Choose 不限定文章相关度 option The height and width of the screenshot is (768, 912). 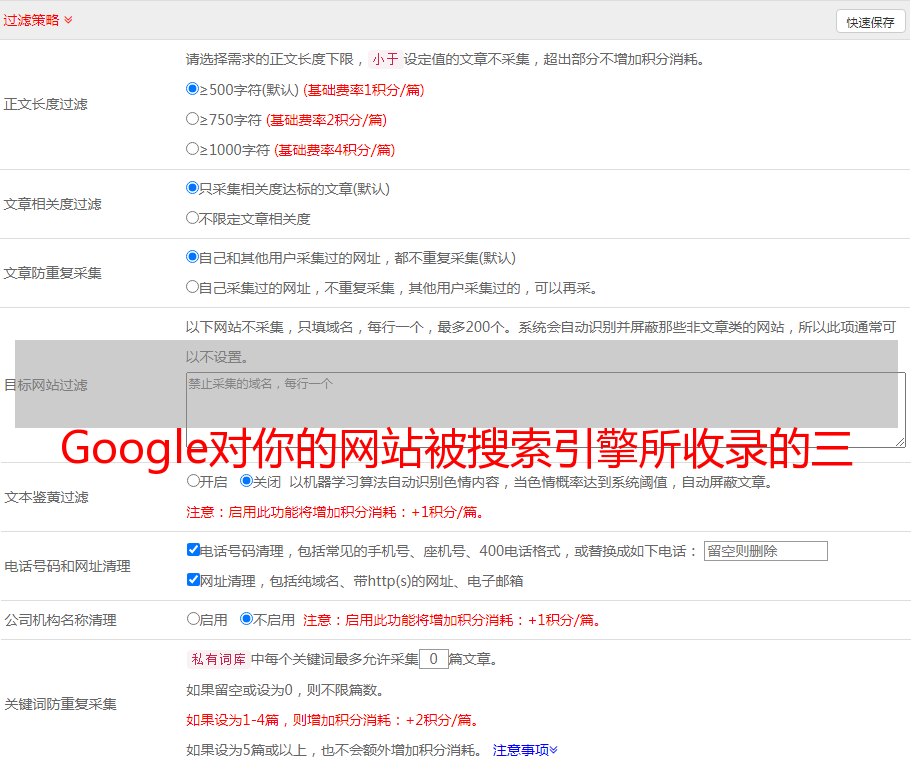click(x=193, y=217)
